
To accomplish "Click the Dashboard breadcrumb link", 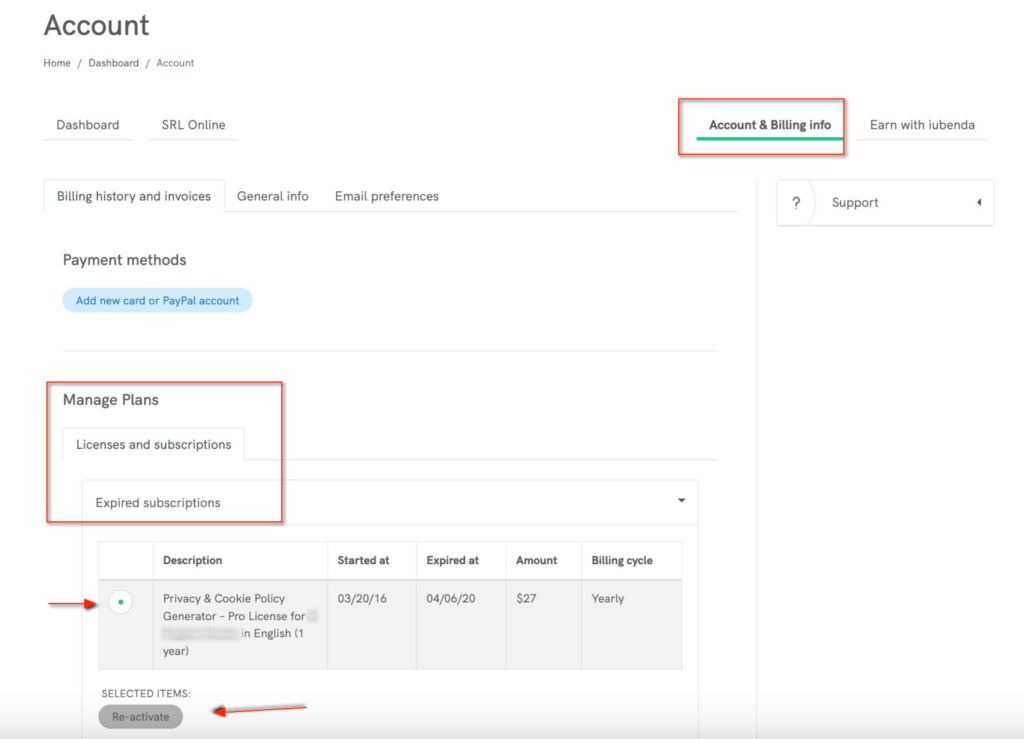I will coord(112,63).
